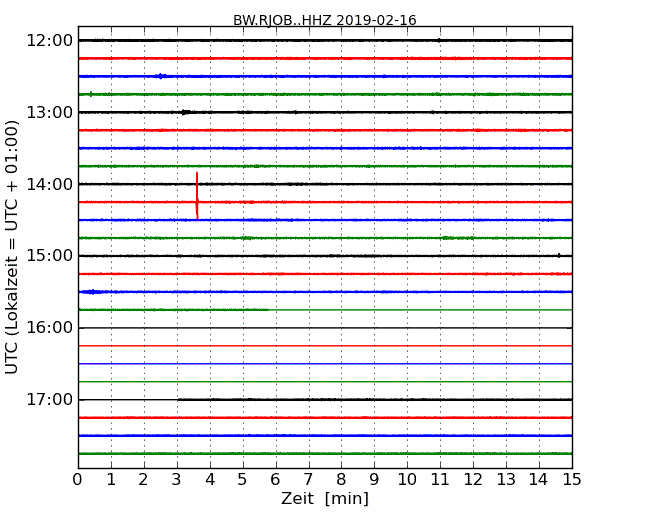This screenshot has width=650, height=520.
Task: Click the x-axis label Zeit [min]
Action: click(x=325, y=498)
